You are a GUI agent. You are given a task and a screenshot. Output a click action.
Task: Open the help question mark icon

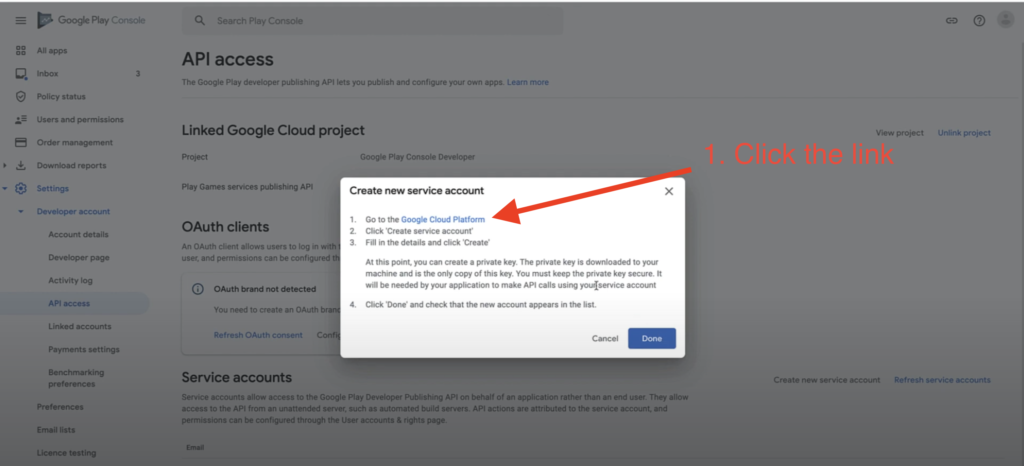(979, 21)
